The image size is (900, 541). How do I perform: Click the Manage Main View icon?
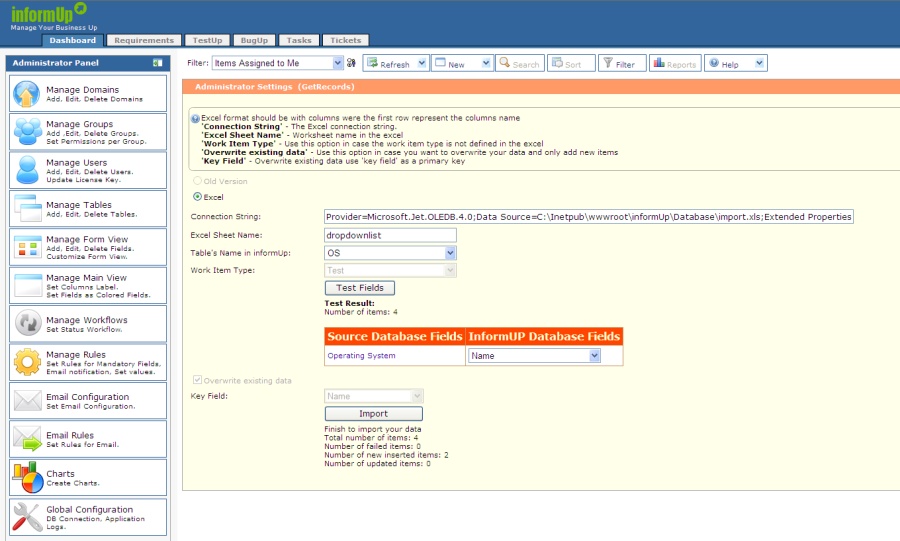28,285
